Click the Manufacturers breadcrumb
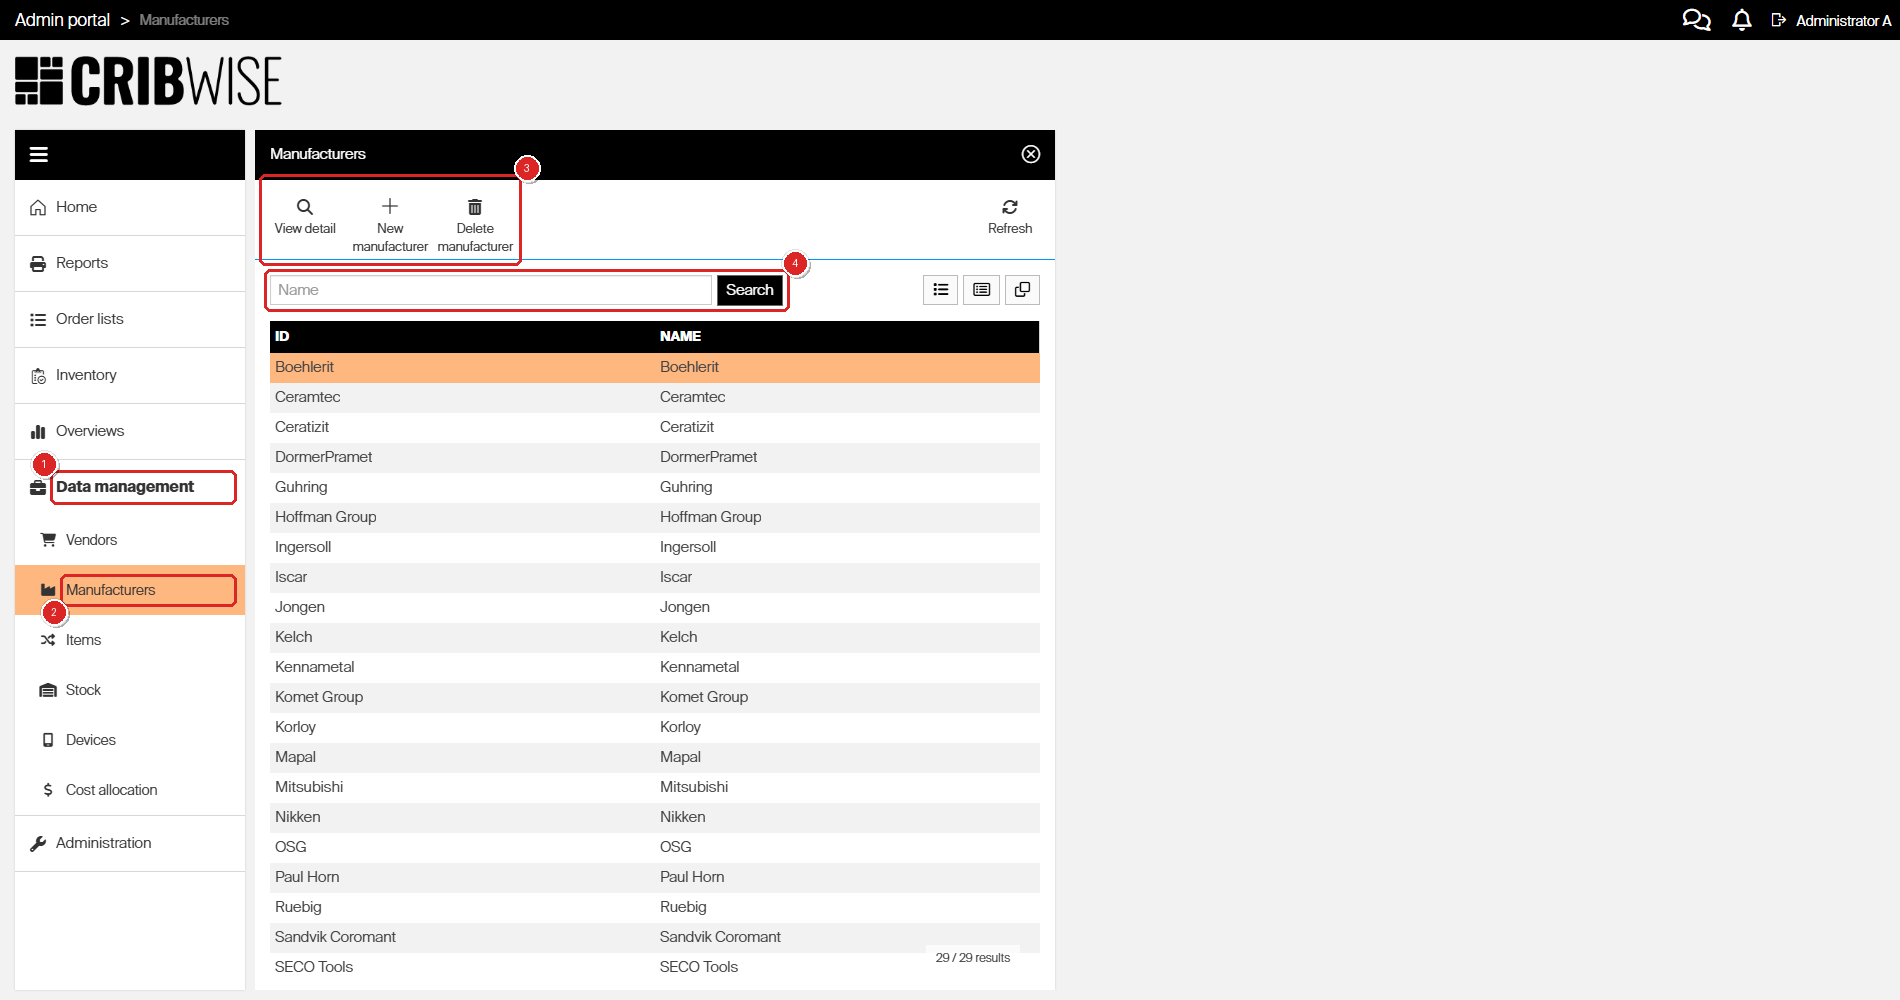This screenshot has width=1900, height=1000. pos(184,20)
